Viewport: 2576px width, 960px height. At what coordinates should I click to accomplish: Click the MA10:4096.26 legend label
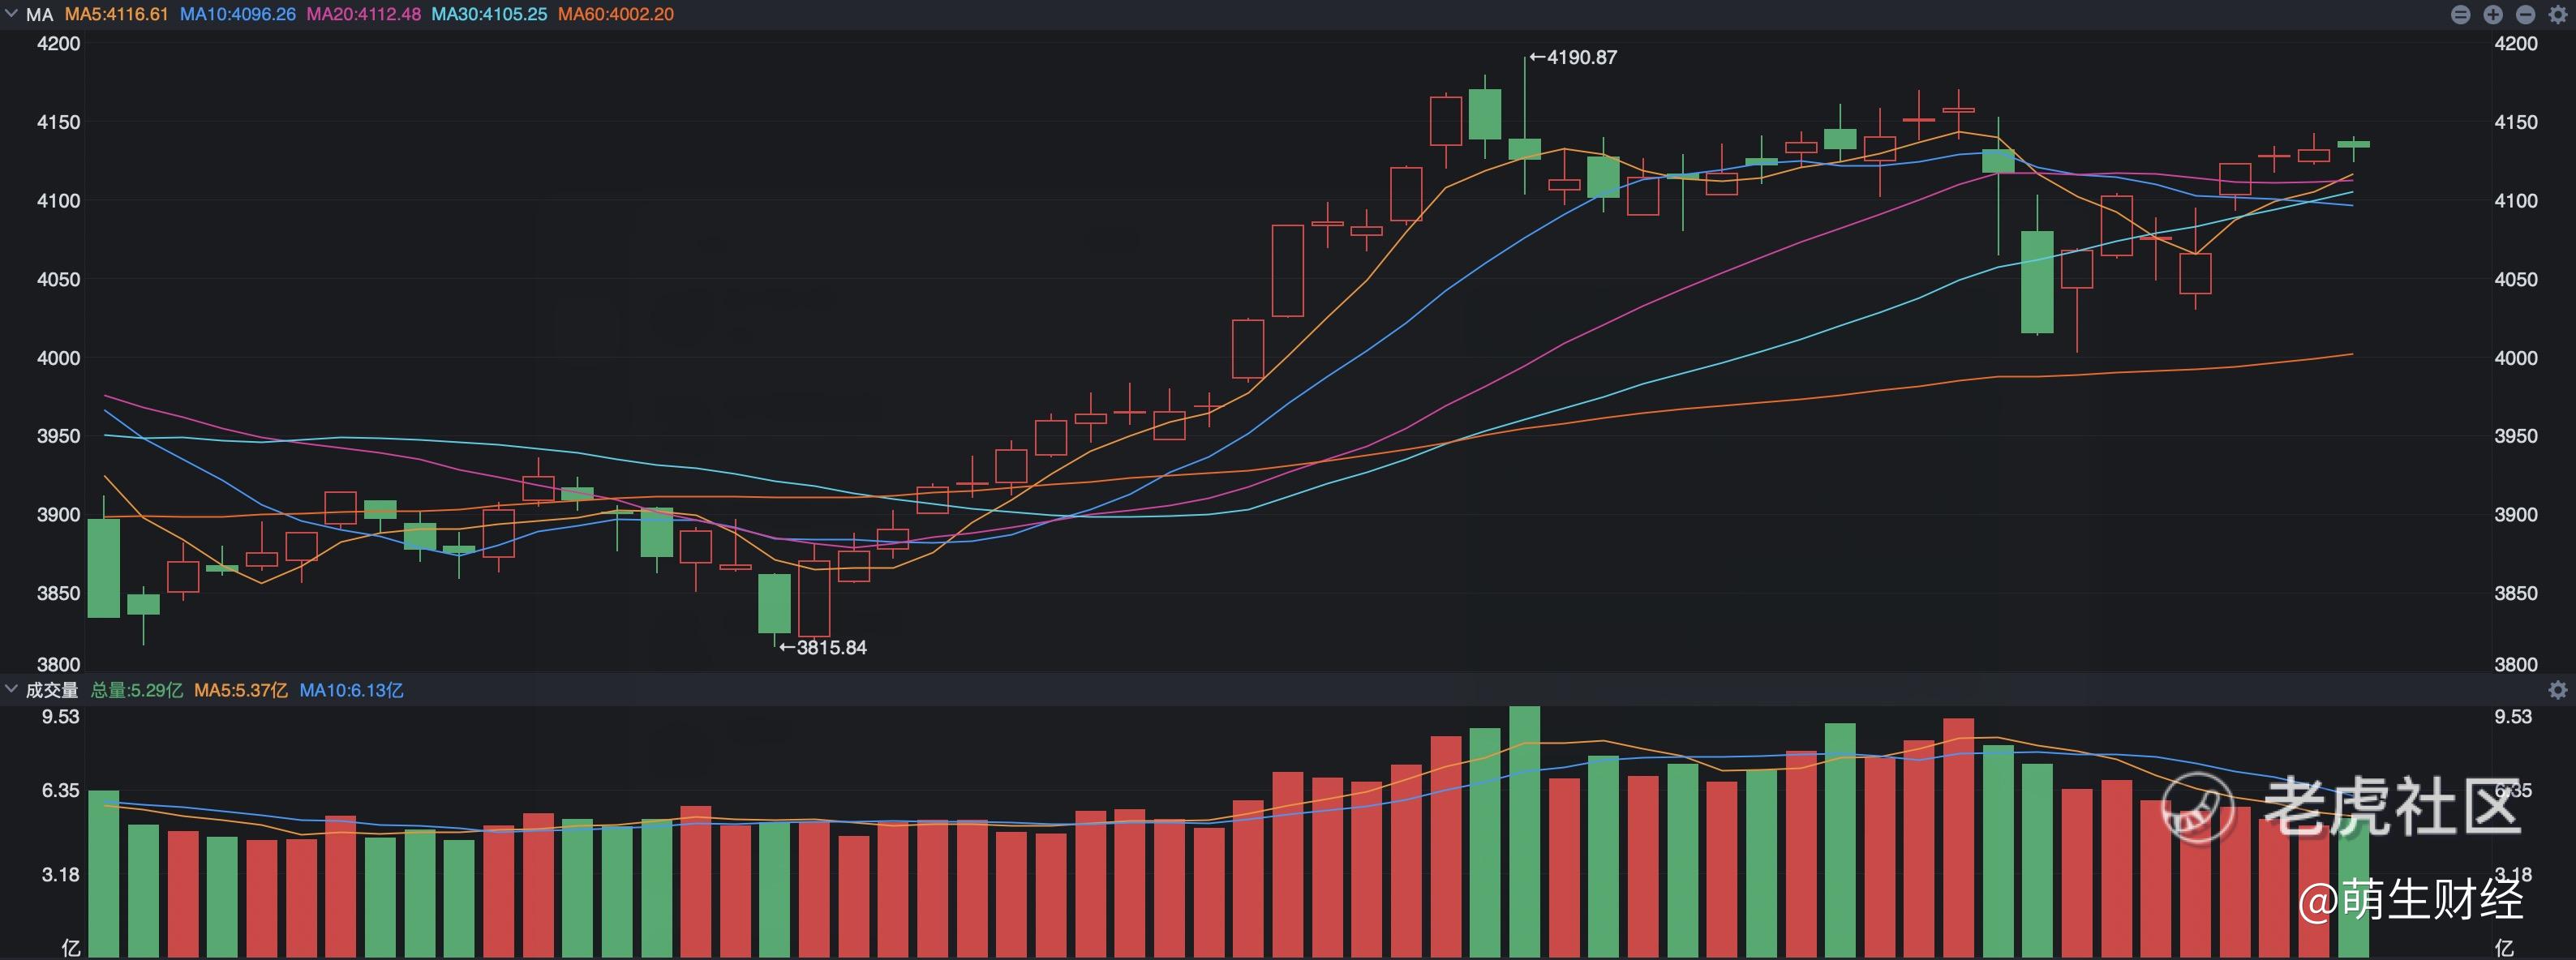coord(238,14)
